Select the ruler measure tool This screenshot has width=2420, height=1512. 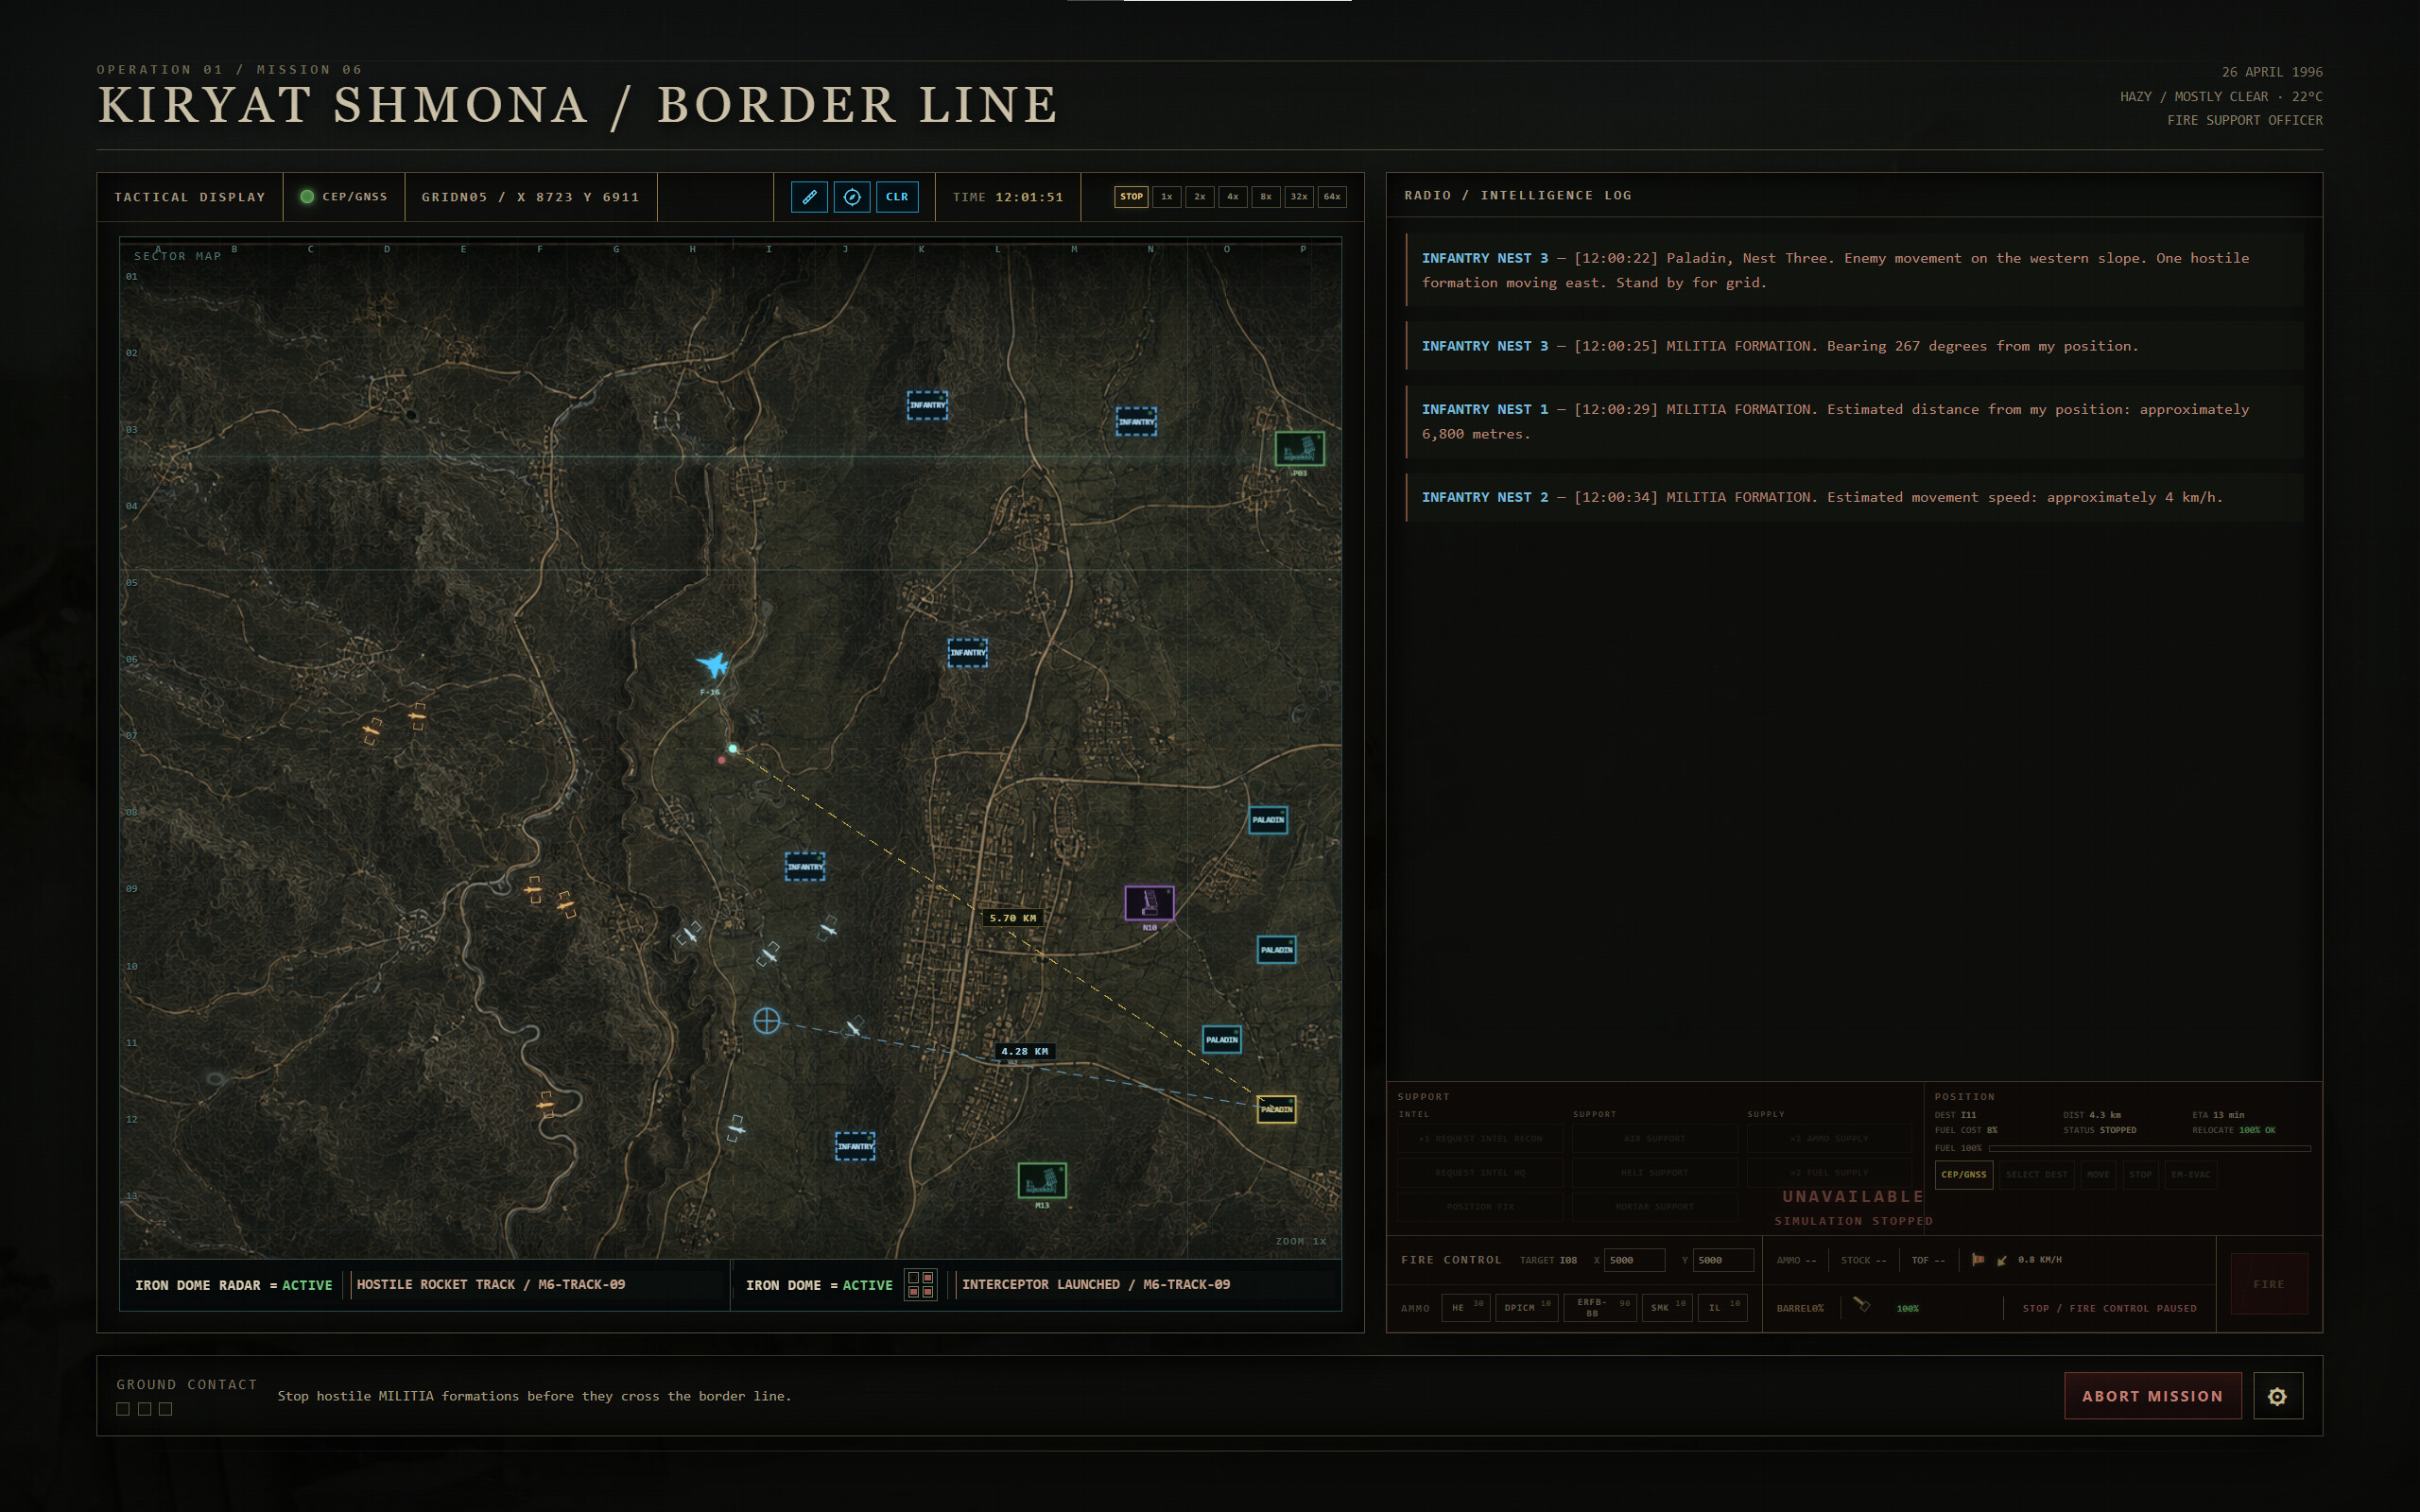(809, 197)
